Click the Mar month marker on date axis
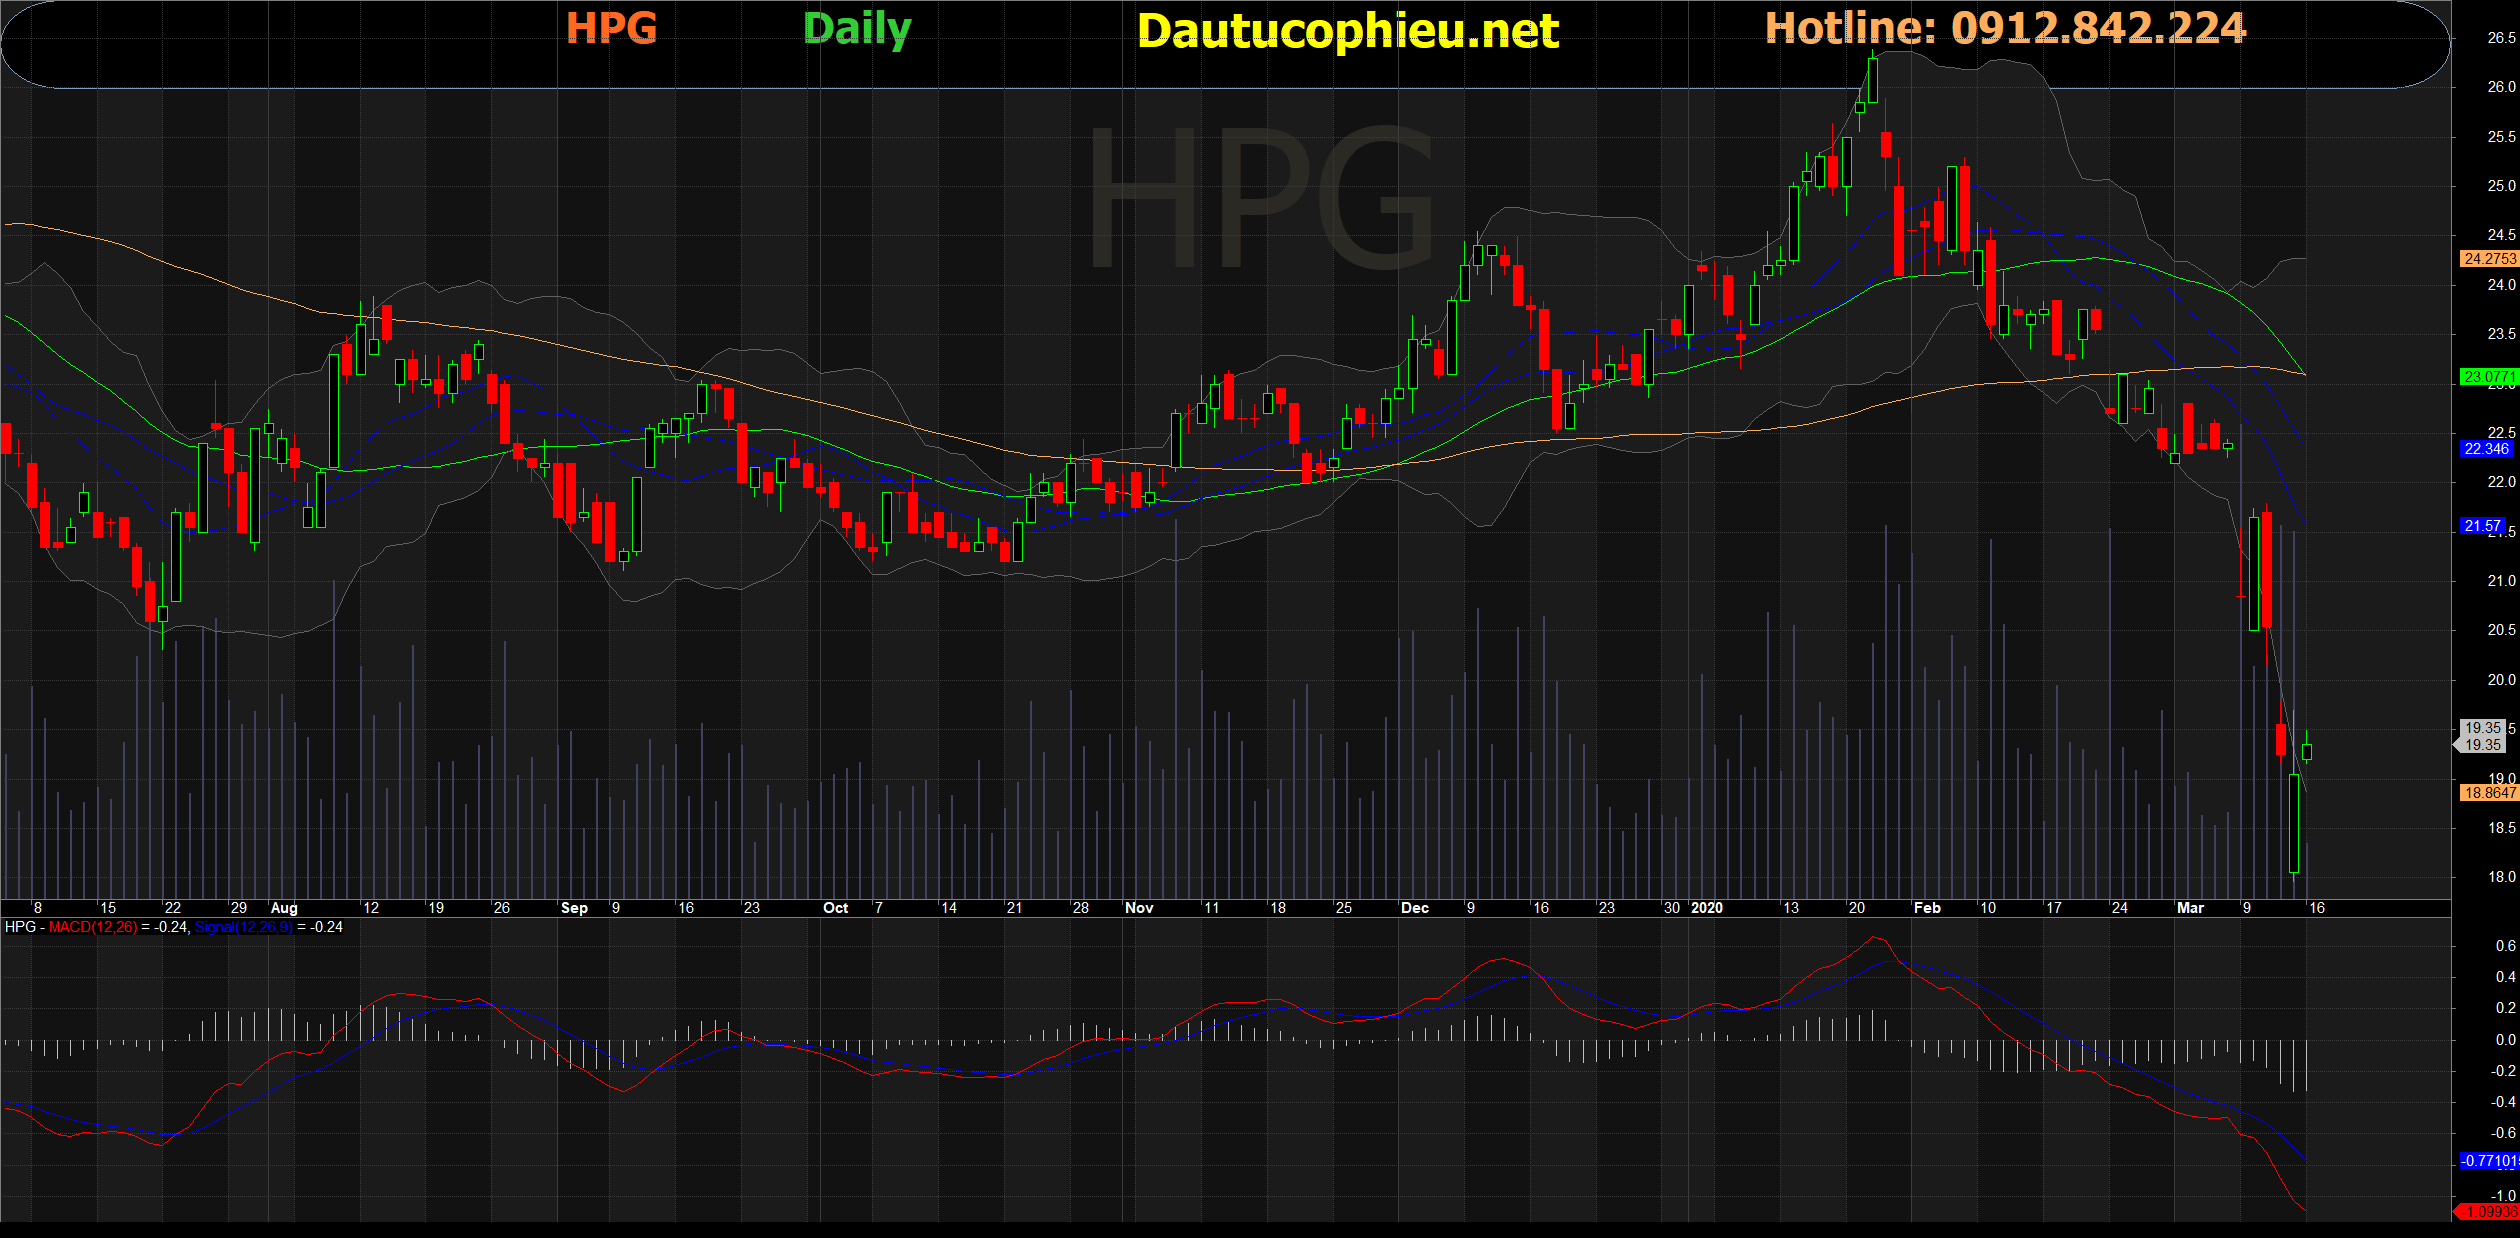This screenshot has height=1238, width=2520. [2190, 908]
